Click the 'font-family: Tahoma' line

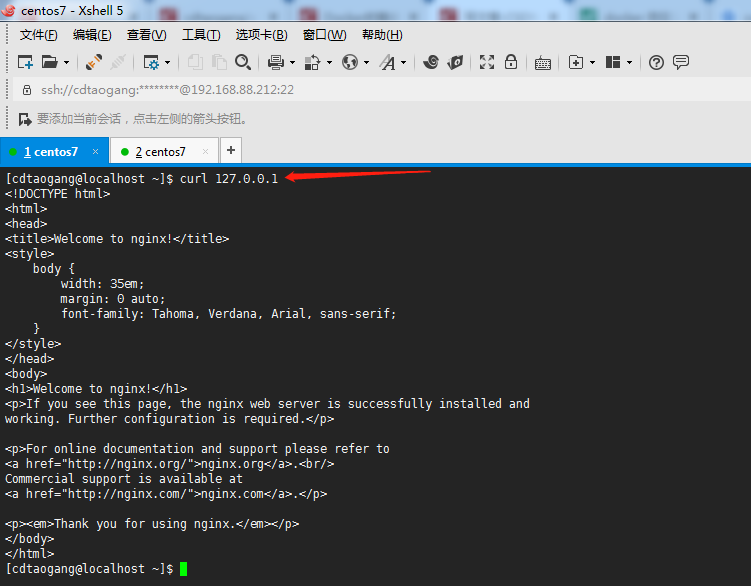click(x=228, y=314)
